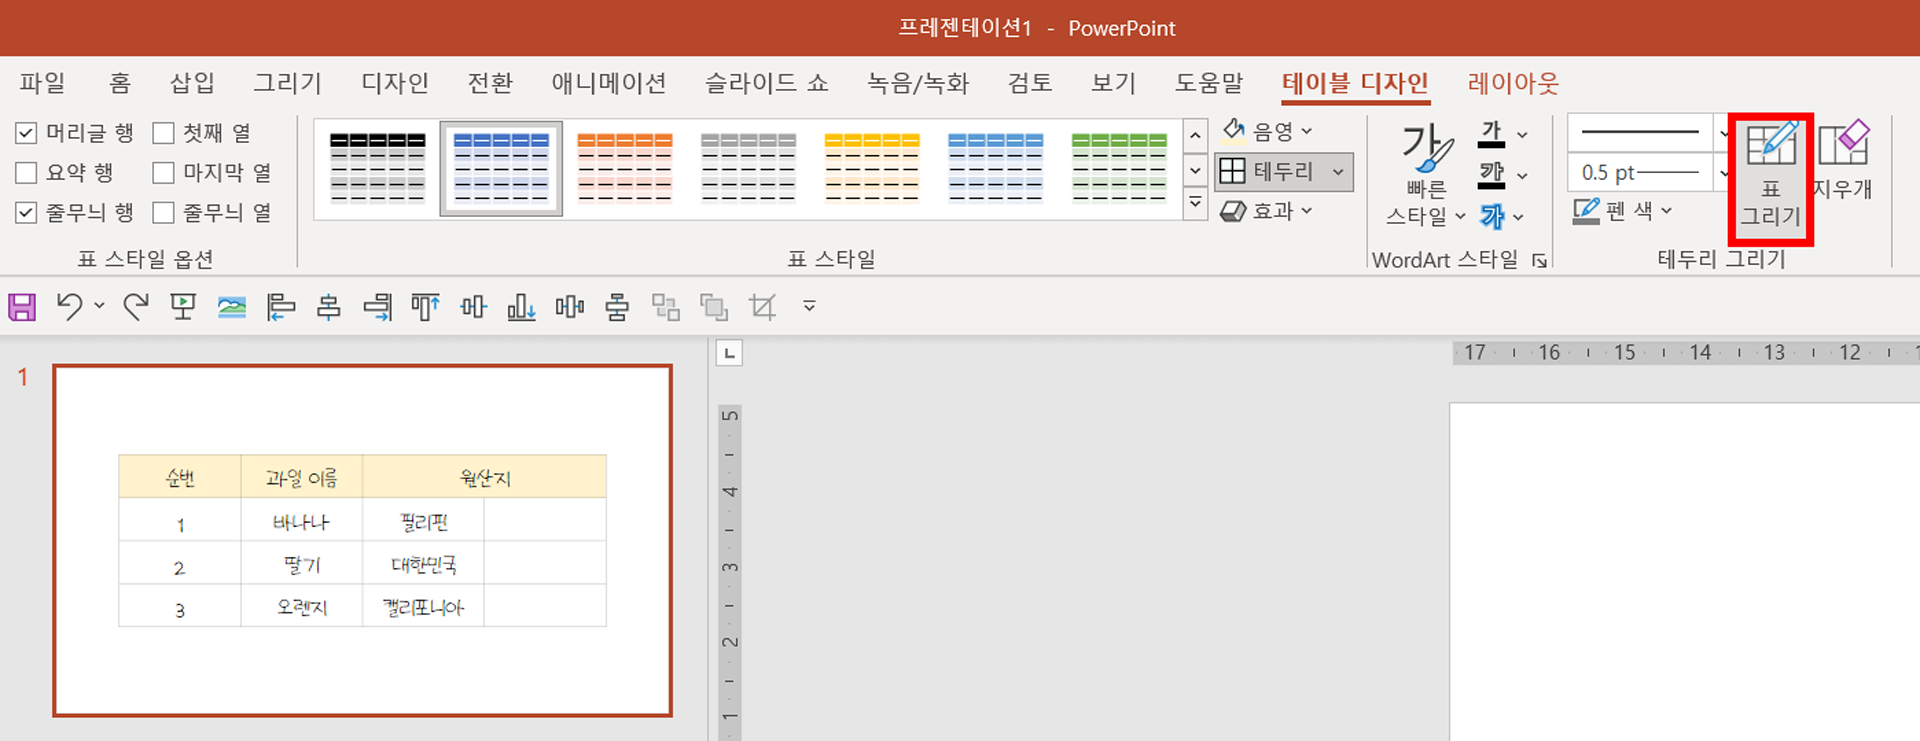
Task: Align objects right icon
Action: (377, 307)
